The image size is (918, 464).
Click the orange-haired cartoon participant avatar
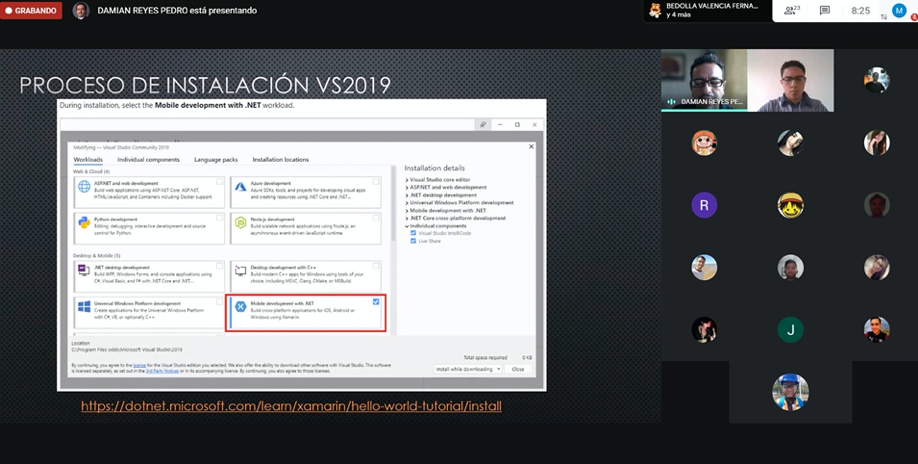click(x=704, y=143)
